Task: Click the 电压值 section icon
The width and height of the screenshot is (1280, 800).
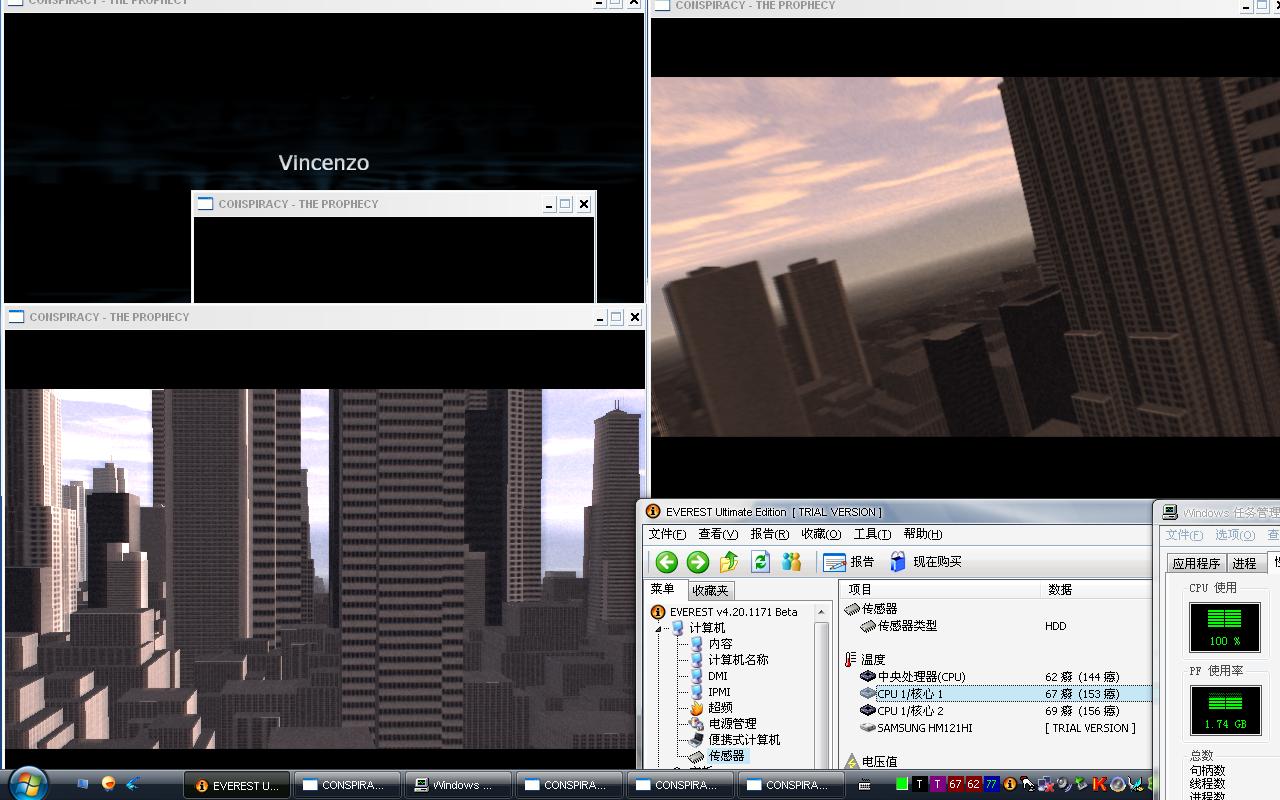Action: click(851, 762)
